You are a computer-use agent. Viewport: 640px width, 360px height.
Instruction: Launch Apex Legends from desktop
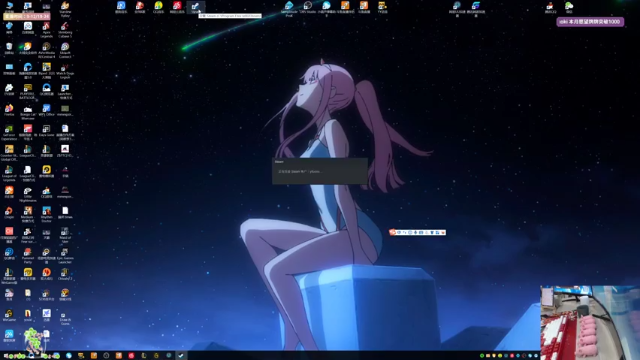click(47, 29)
